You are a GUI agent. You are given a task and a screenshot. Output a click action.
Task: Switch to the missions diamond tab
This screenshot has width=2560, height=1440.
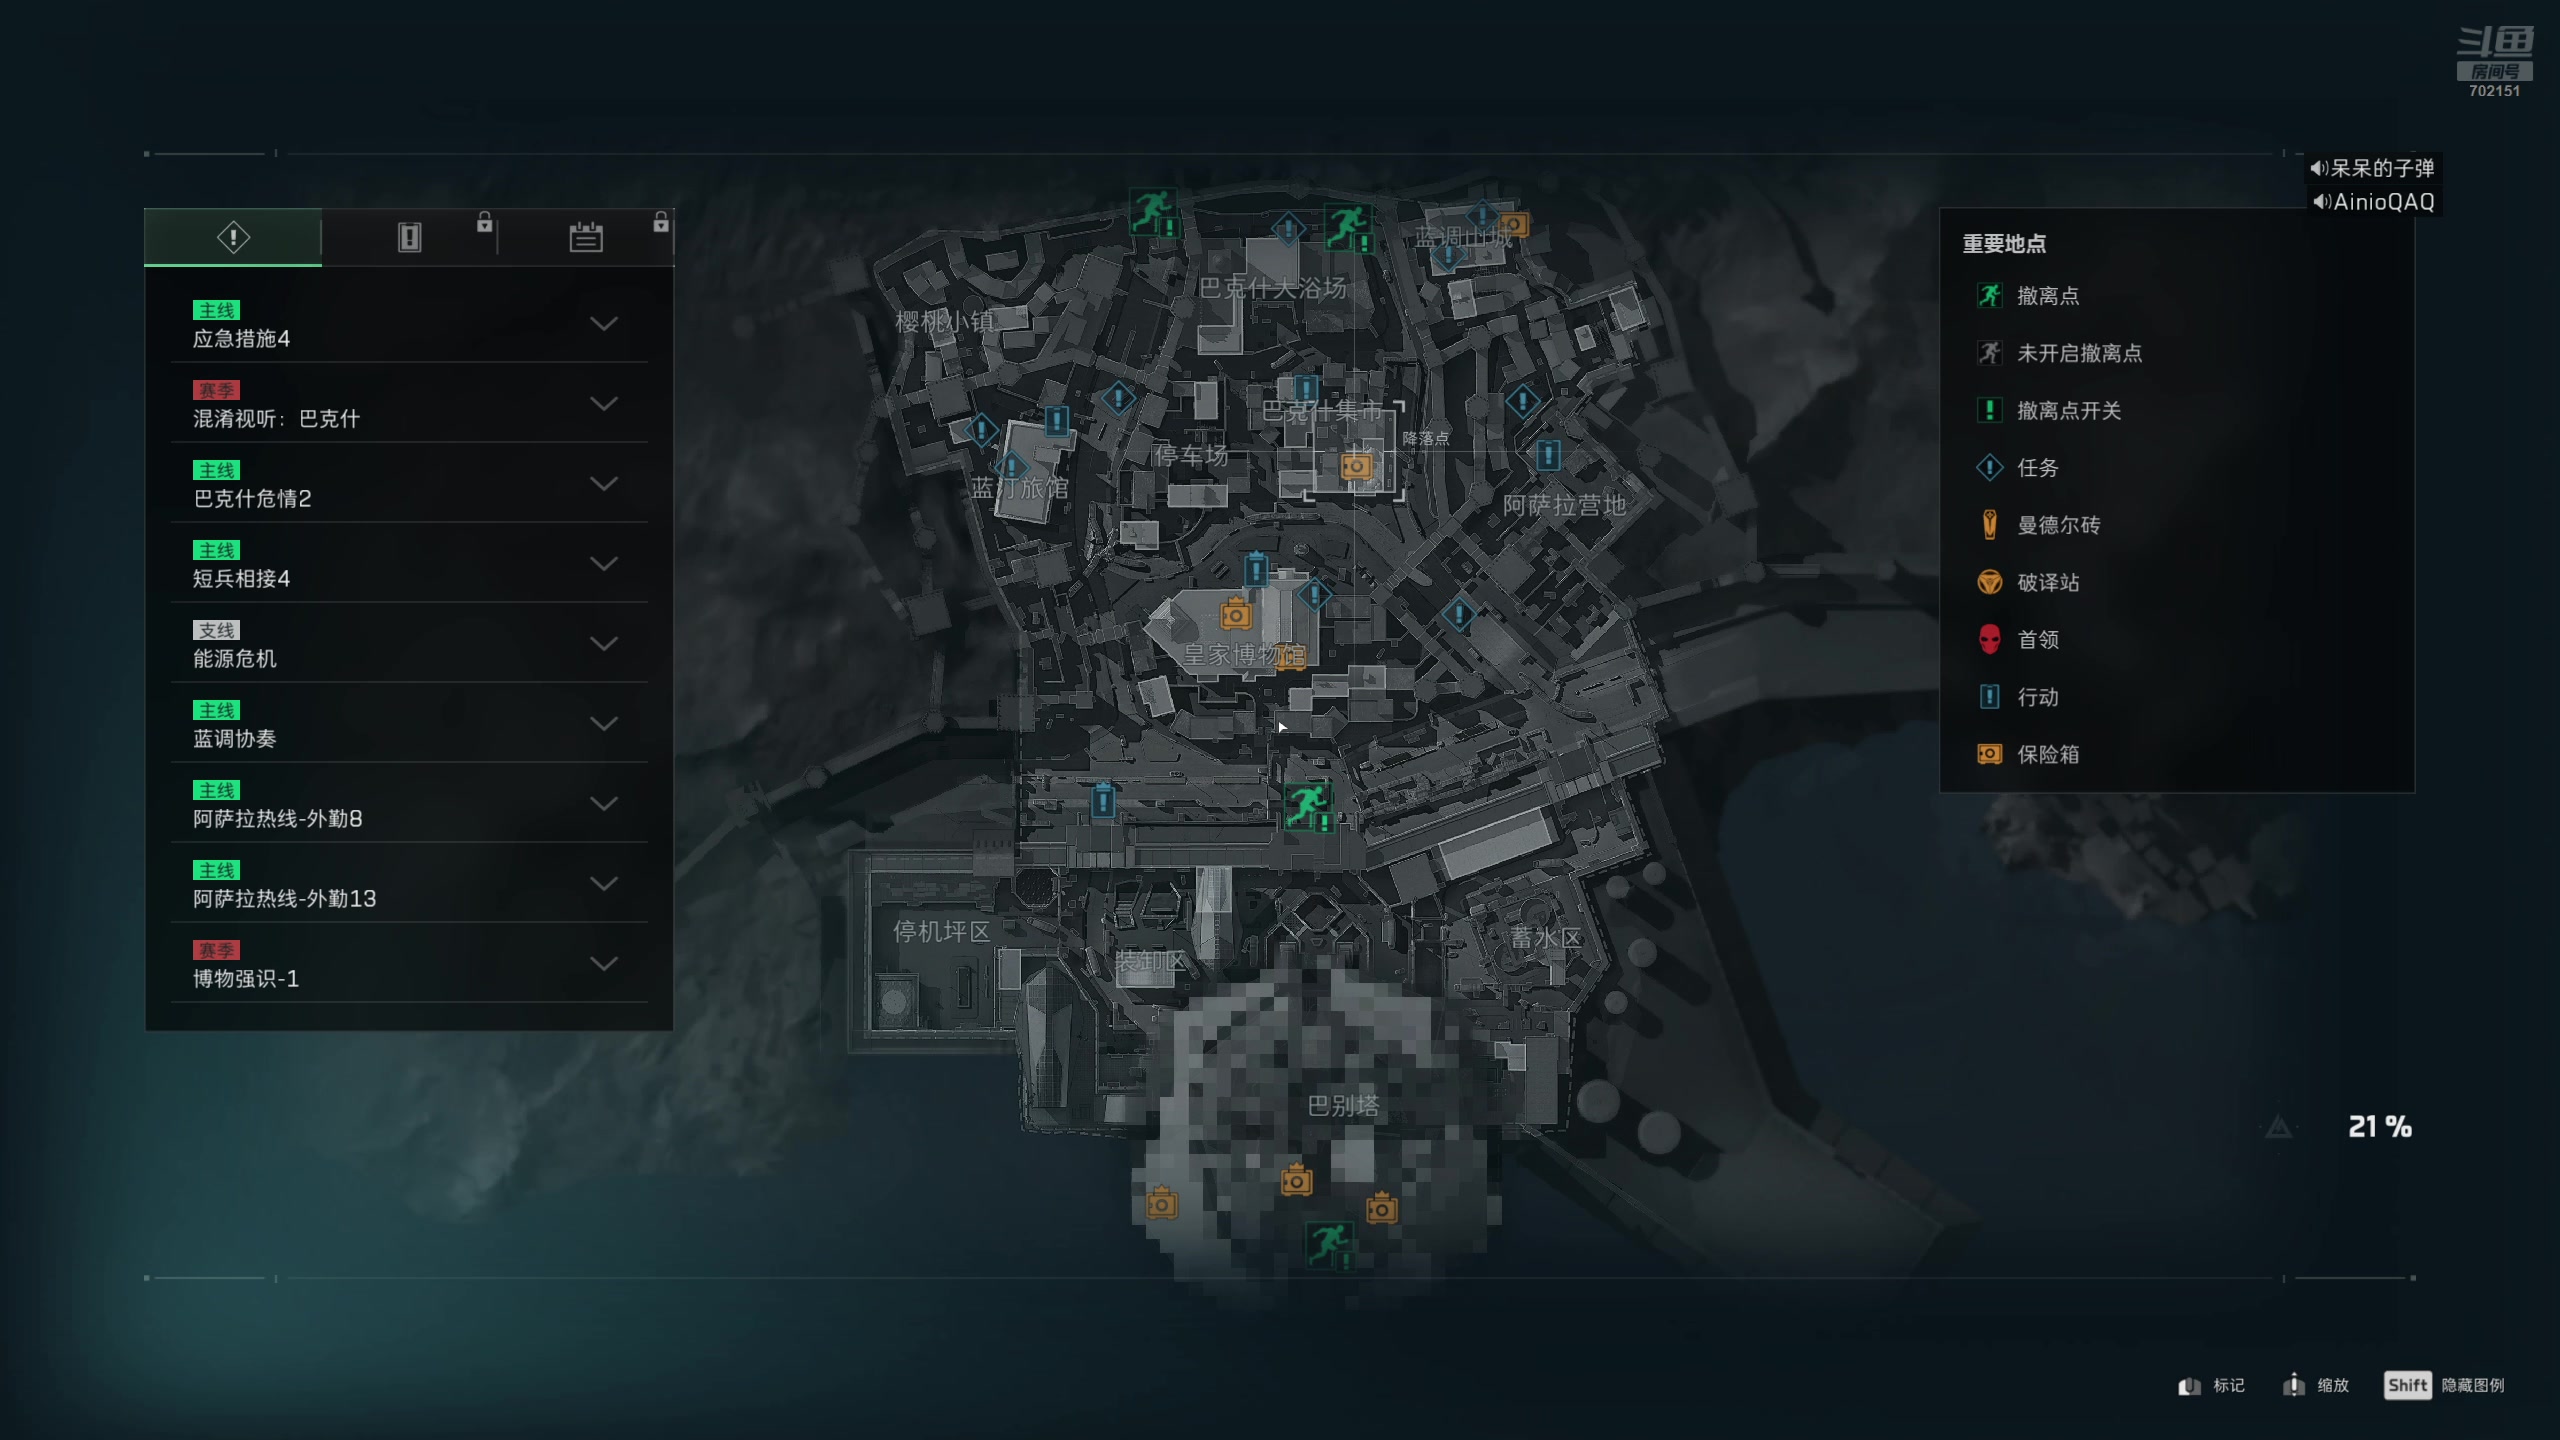pos(233,237)
